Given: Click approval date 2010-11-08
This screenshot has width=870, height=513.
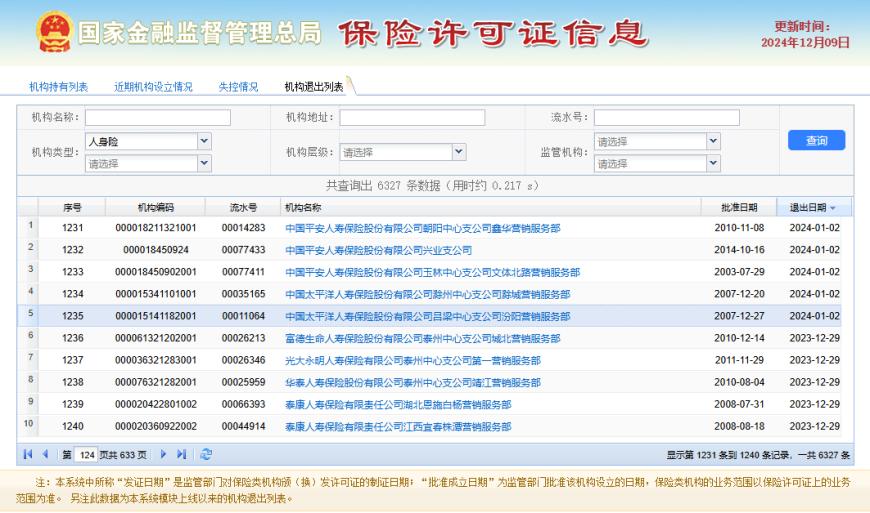Looking at the screenshot, I should (739, 228).
